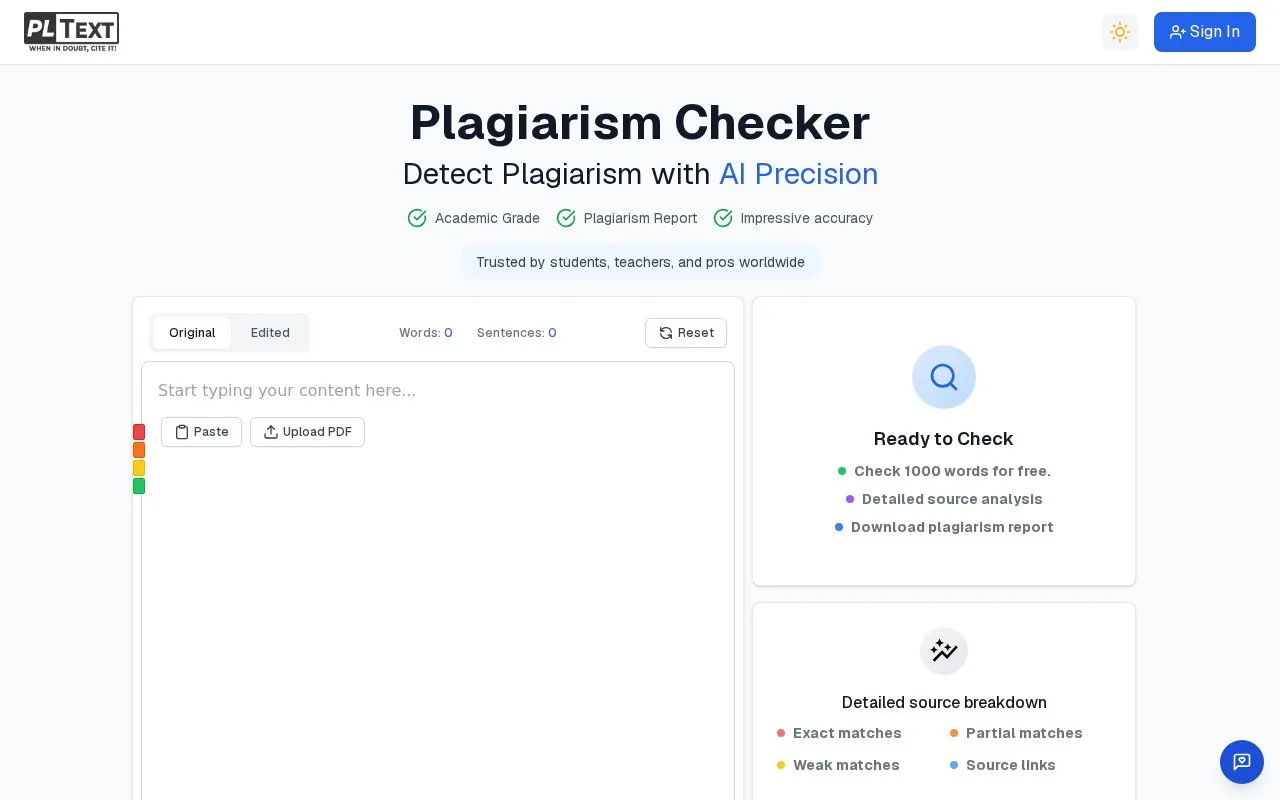This screenshot has height=800, width=1280.
Task: Click 'Exact matches' label
Action: click(x=847, y=733)
